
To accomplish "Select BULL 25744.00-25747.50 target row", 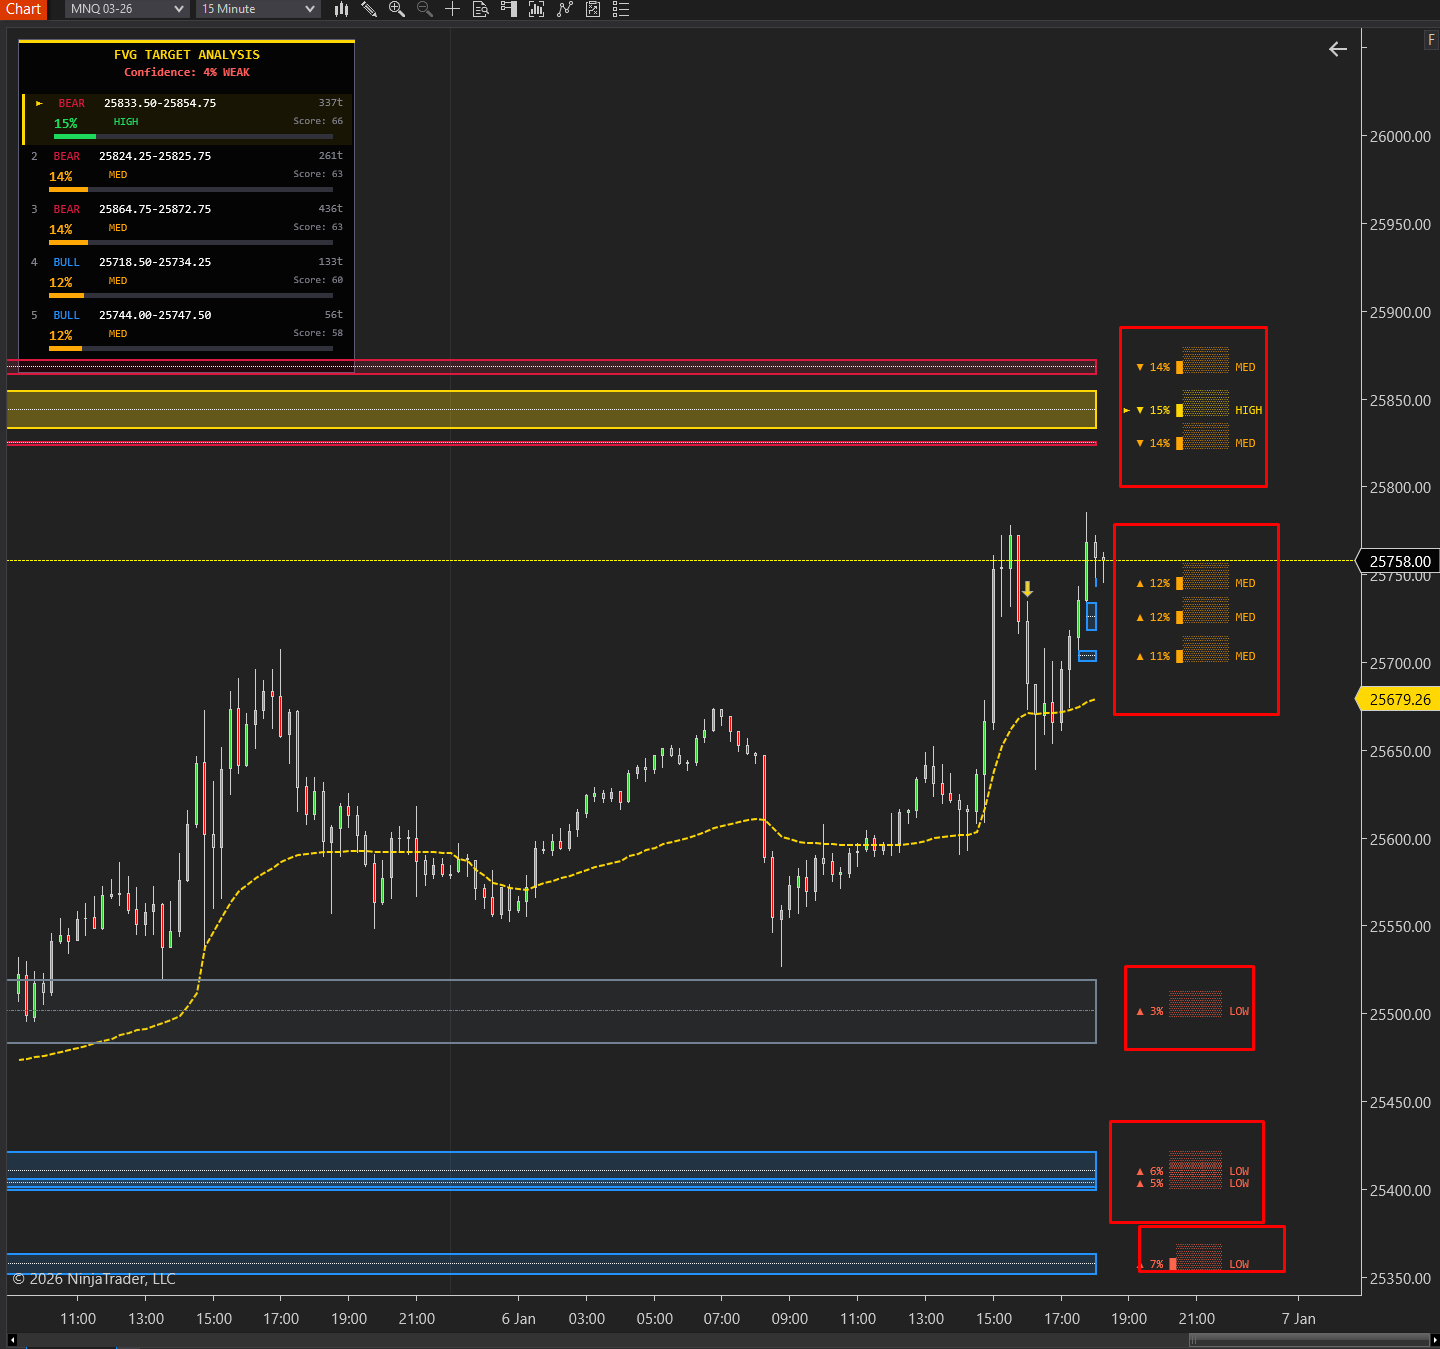I will 187,330.
